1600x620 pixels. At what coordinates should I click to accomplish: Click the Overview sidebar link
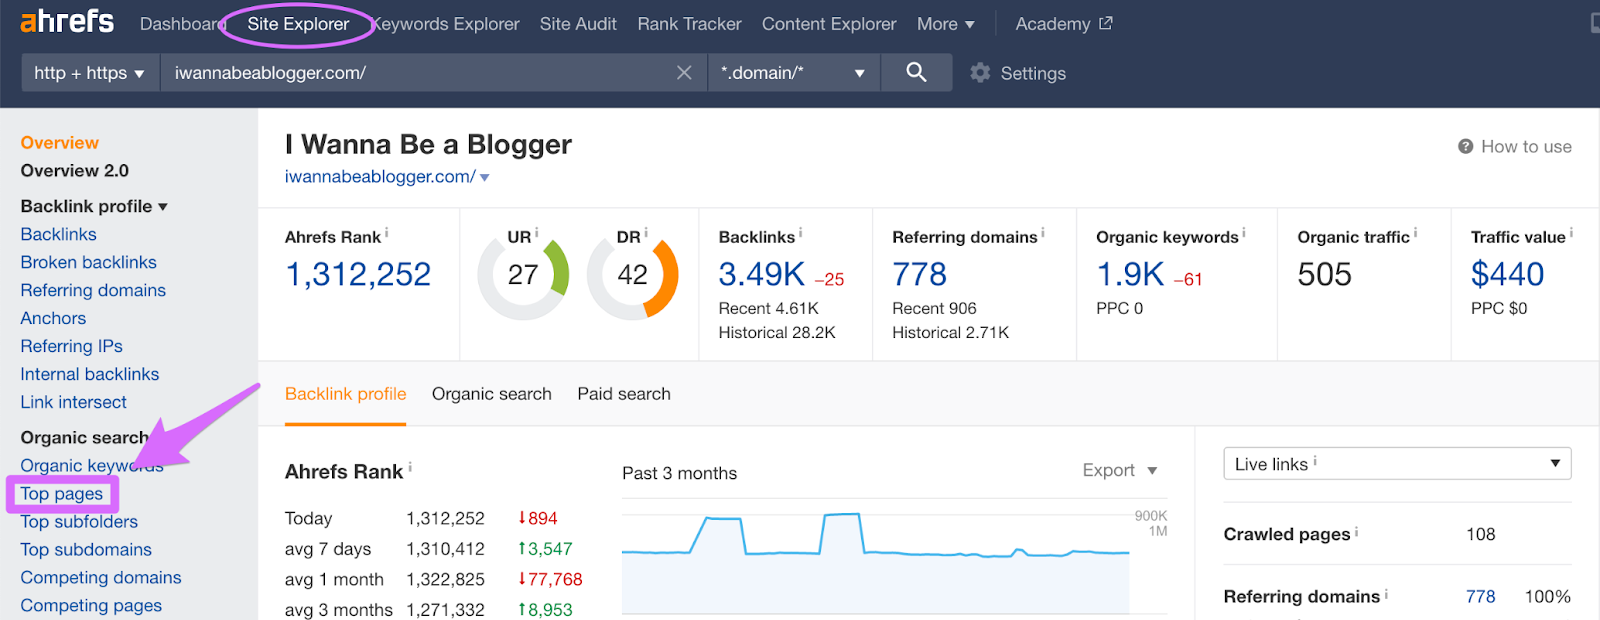(59, 143)
